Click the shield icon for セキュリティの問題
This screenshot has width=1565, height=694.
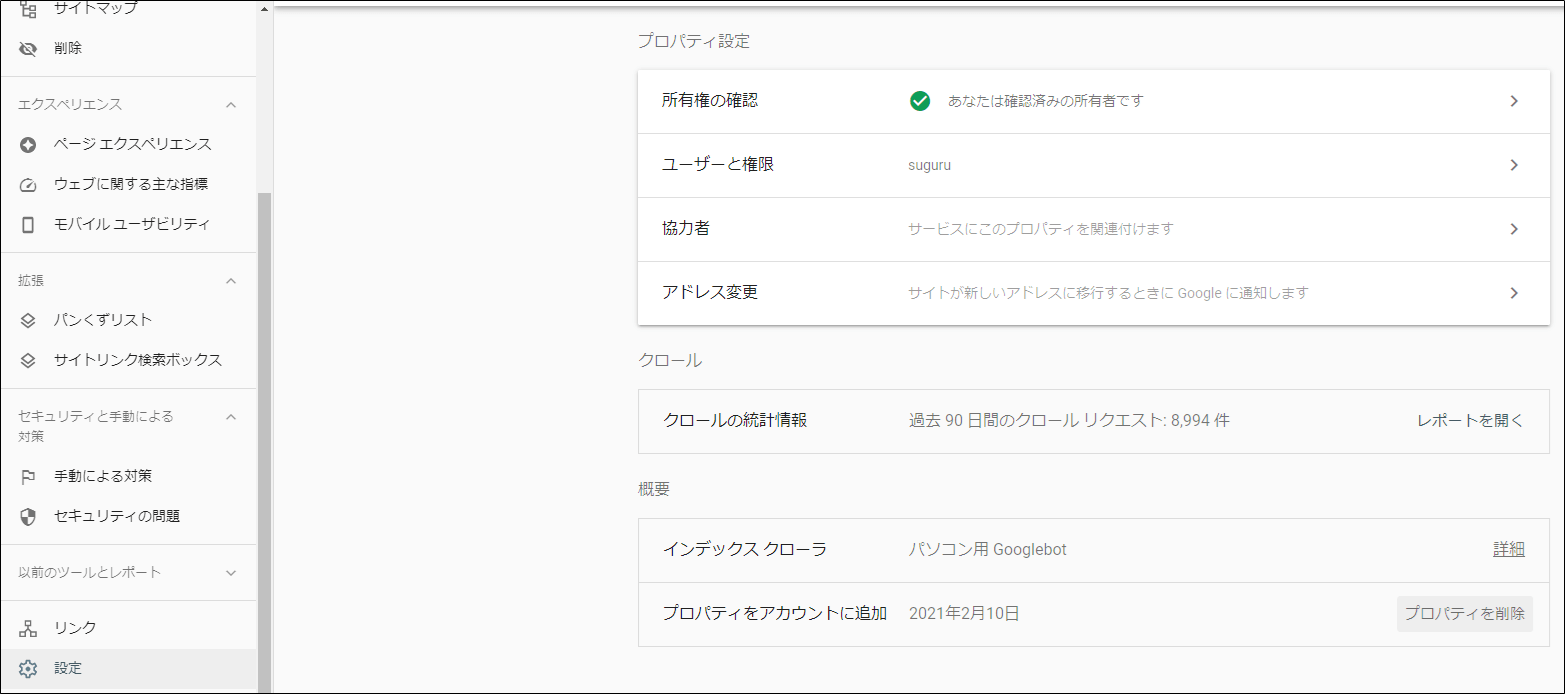[x=28, y=516]
